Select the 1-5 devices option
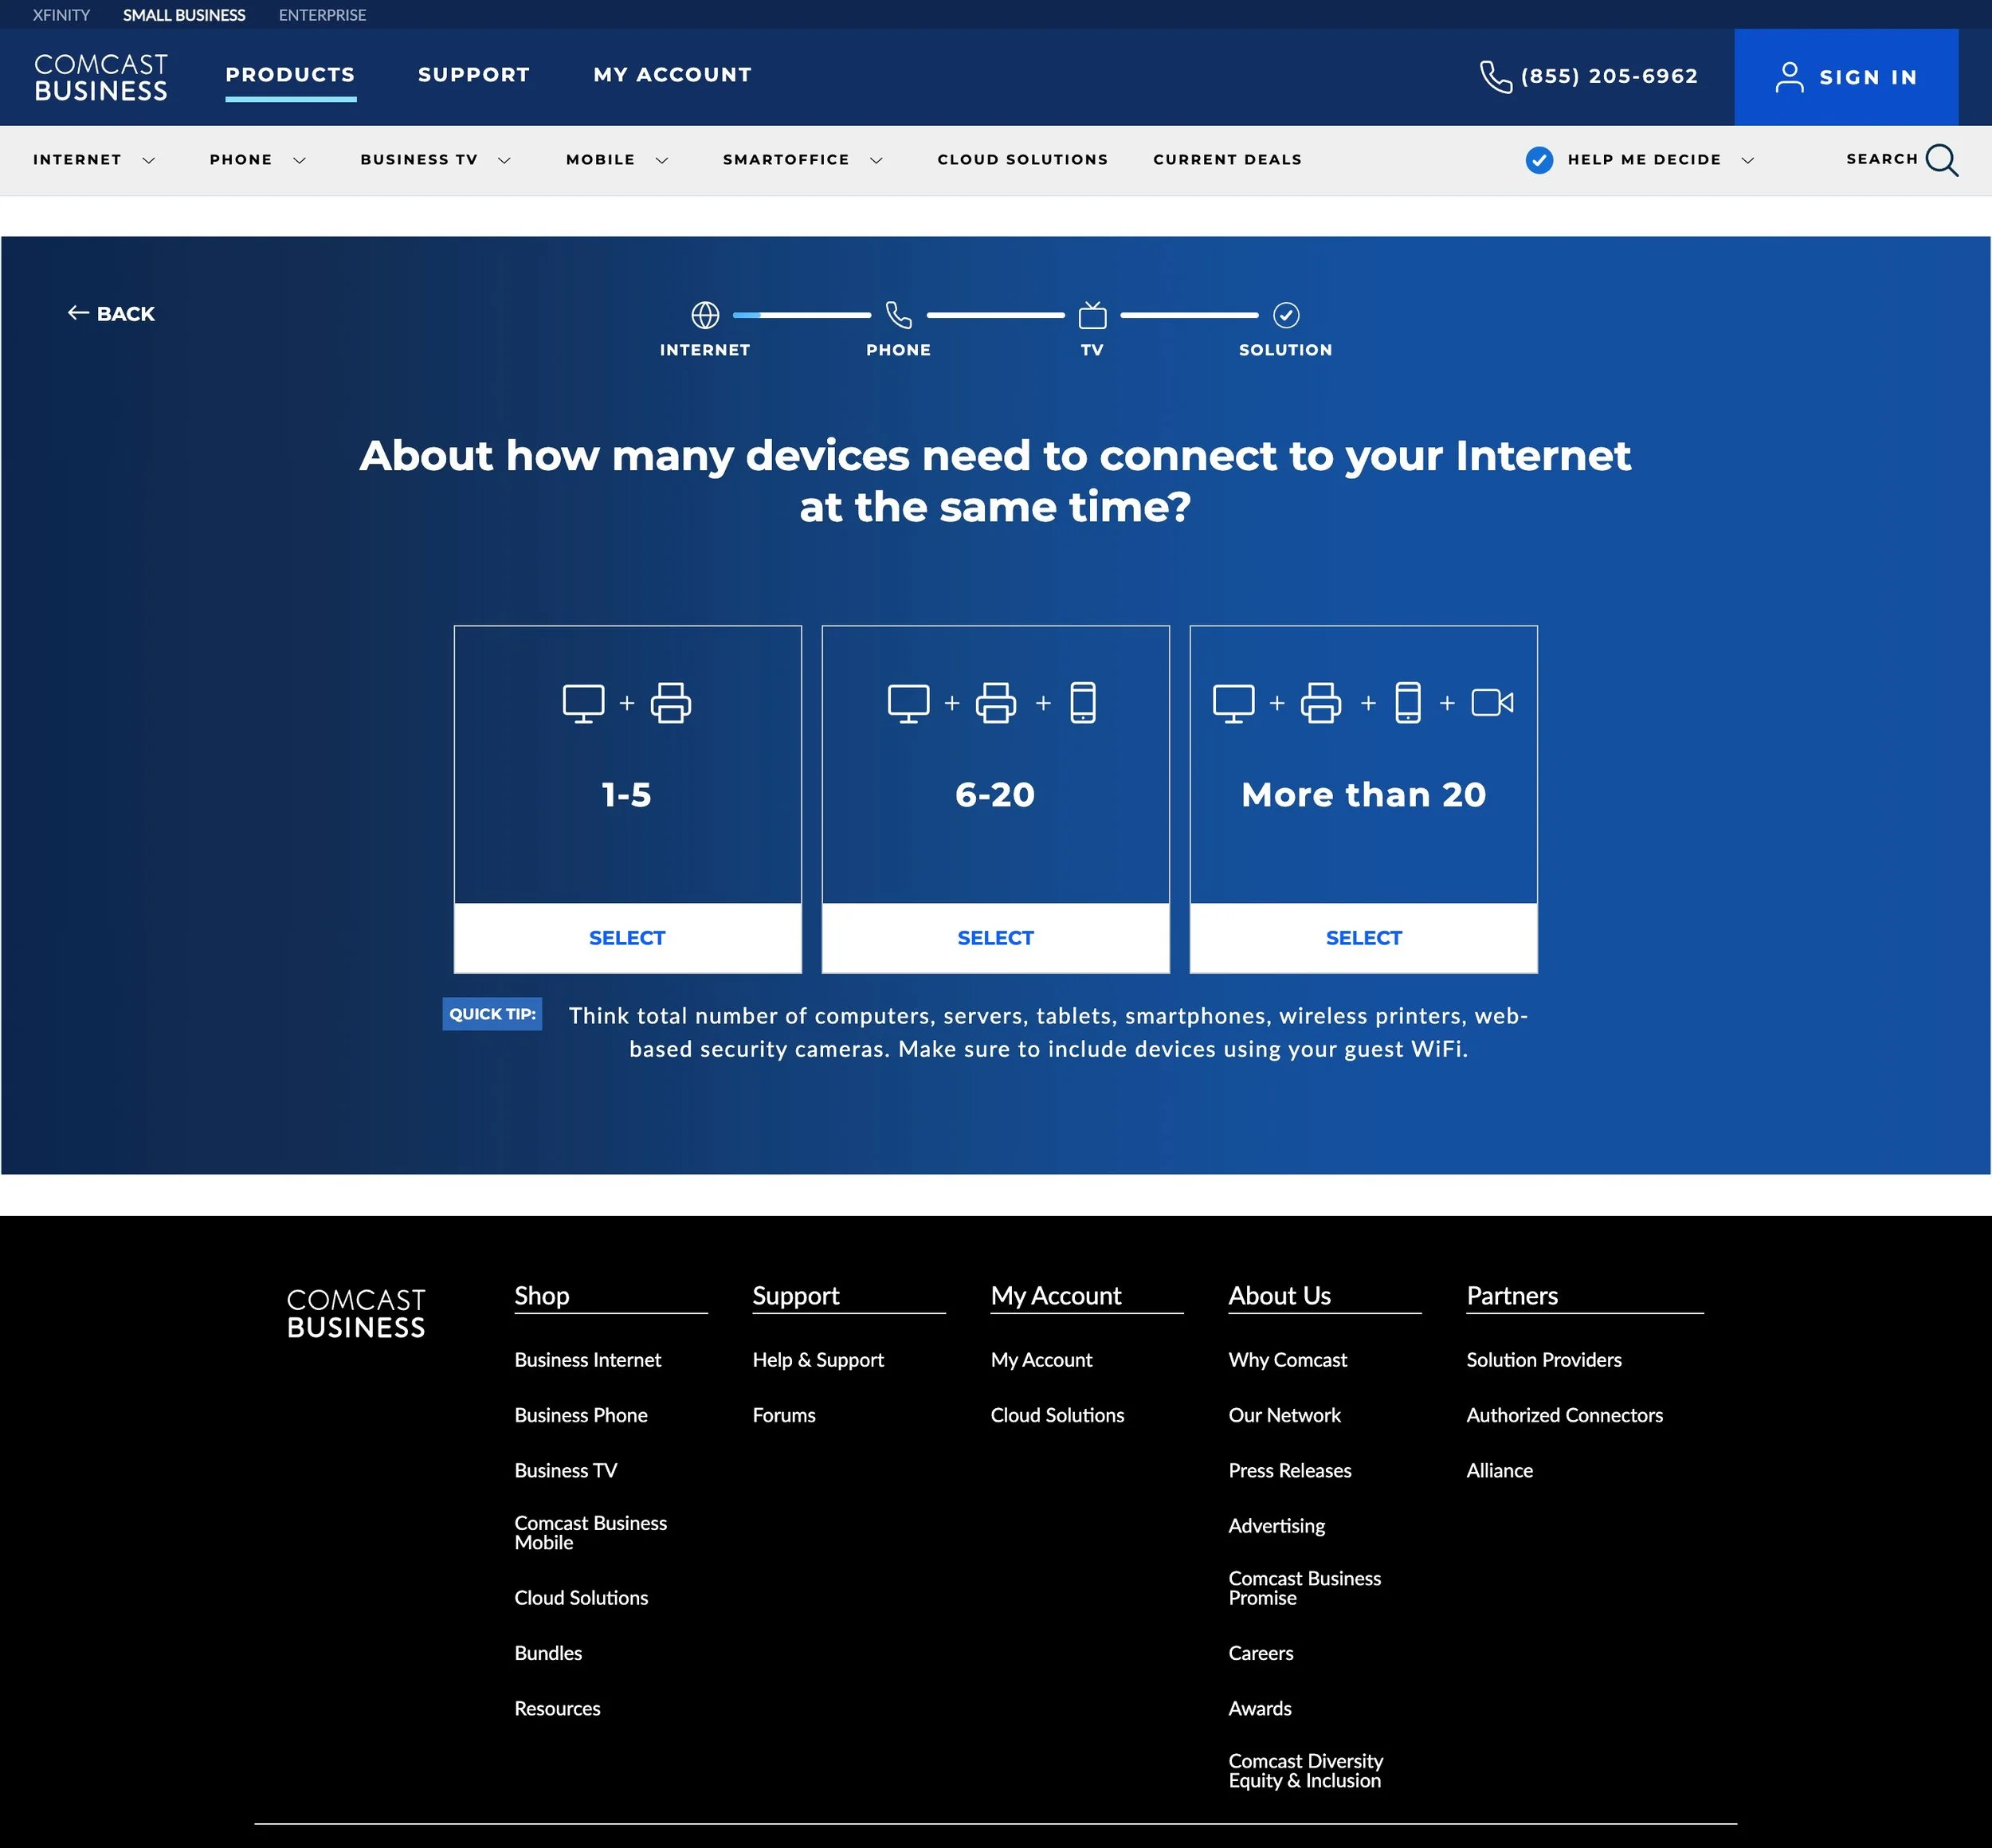Viewport: 1992px width, 1848px height. click(x=627, y=937)
